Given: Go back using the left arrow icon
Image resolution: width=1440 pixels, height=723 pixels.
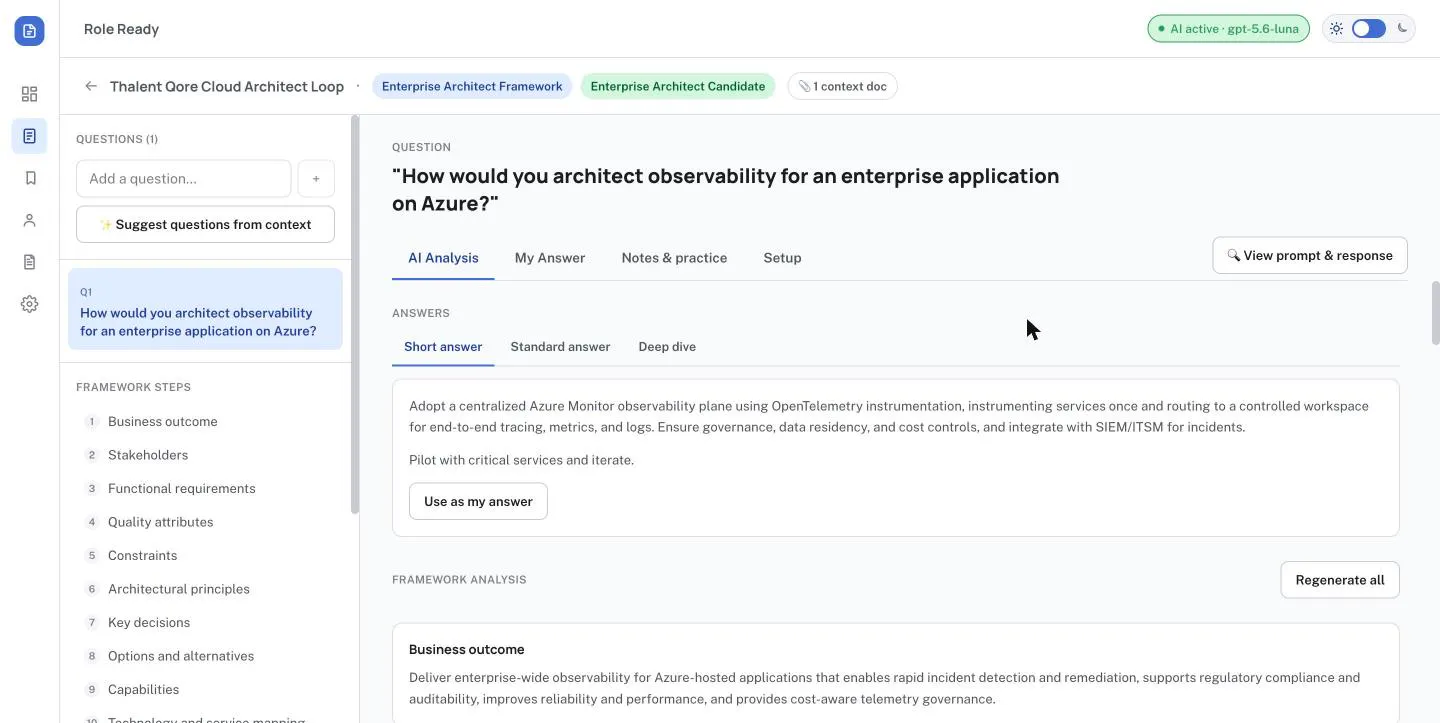Looking at the screenshot, I should click(x=91, y=86).
